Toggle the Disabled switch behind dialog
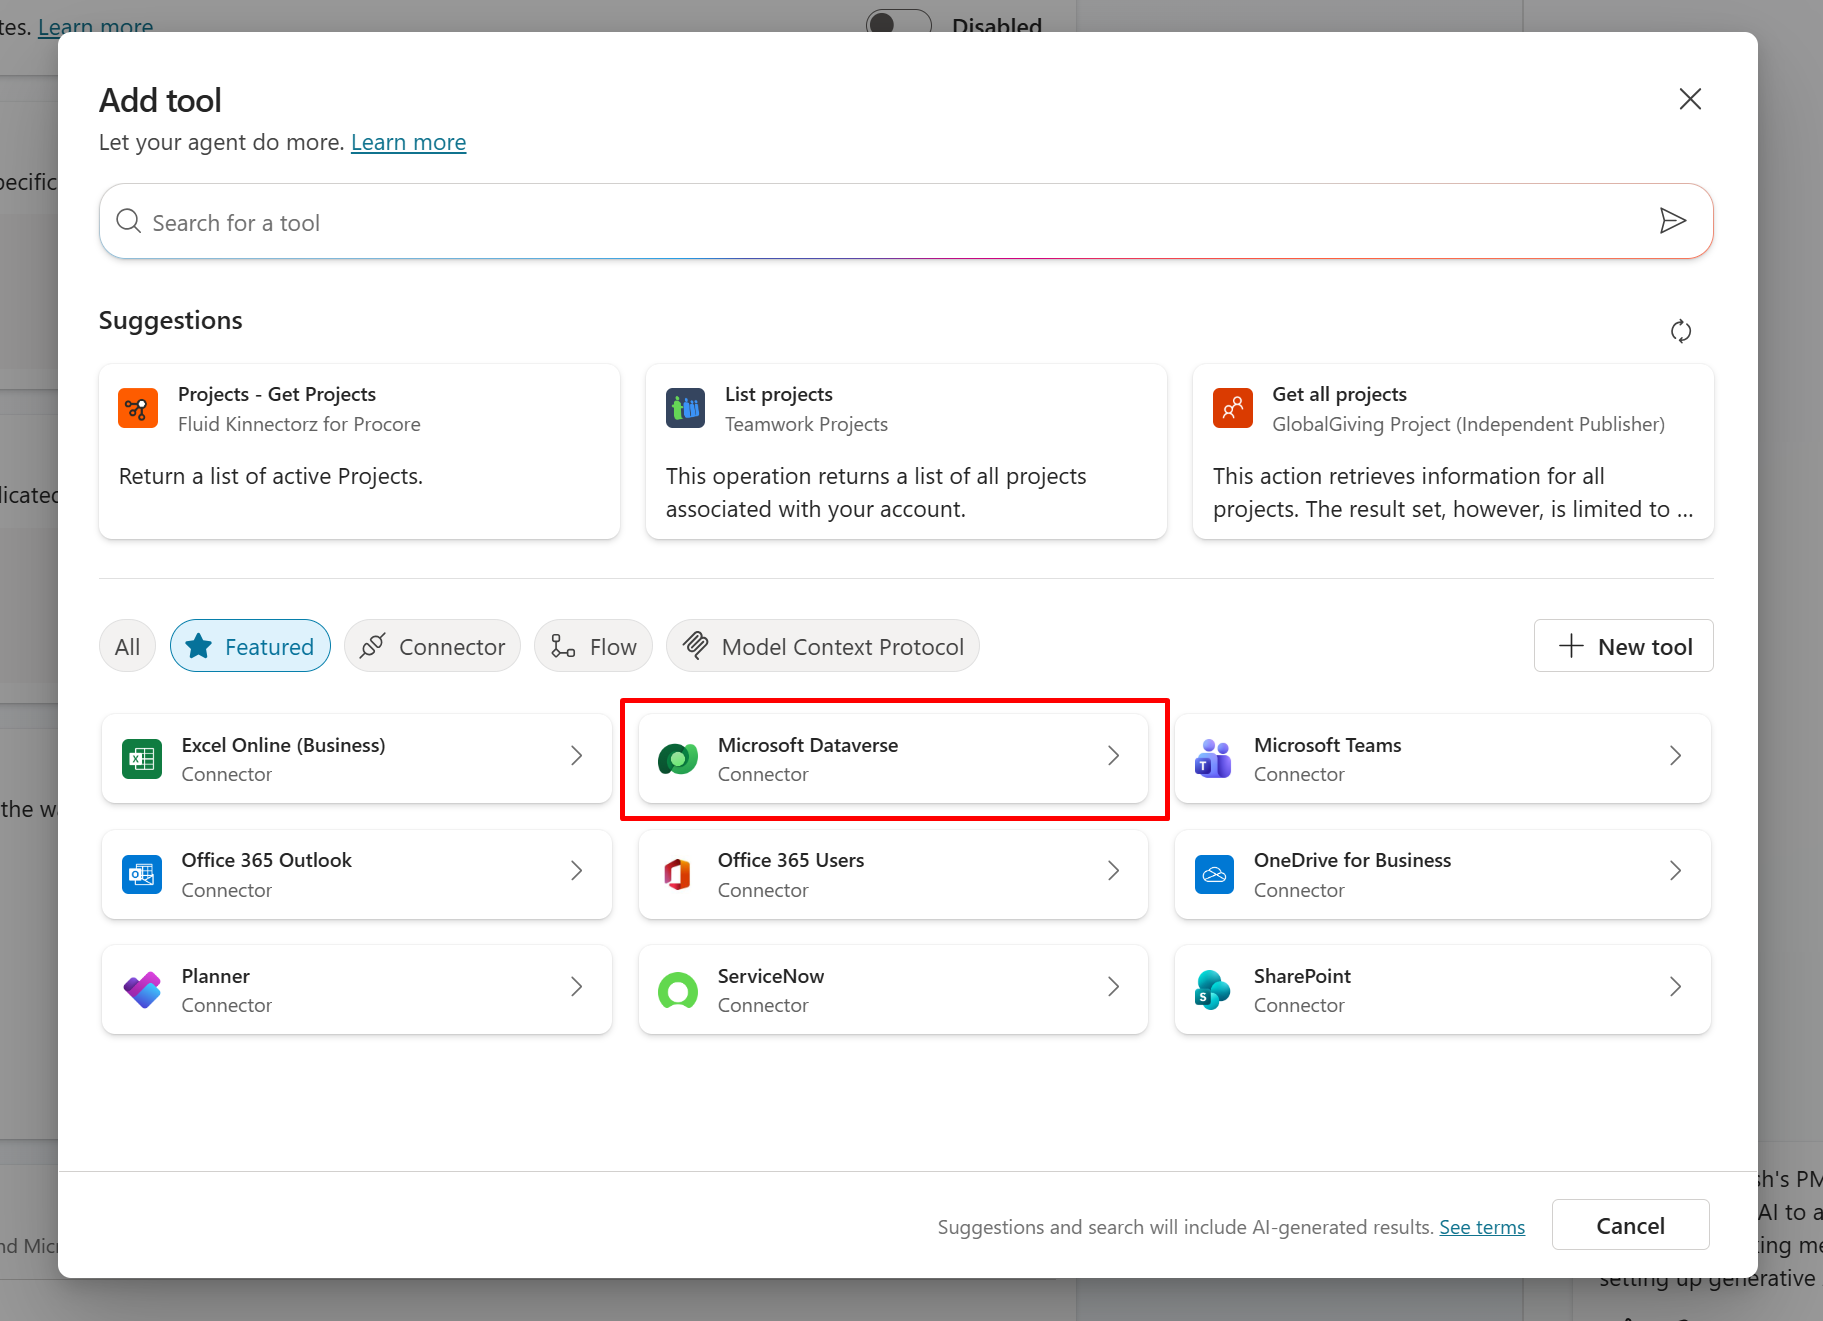This screenshot has height=1321, width=1823. [898, 22]
